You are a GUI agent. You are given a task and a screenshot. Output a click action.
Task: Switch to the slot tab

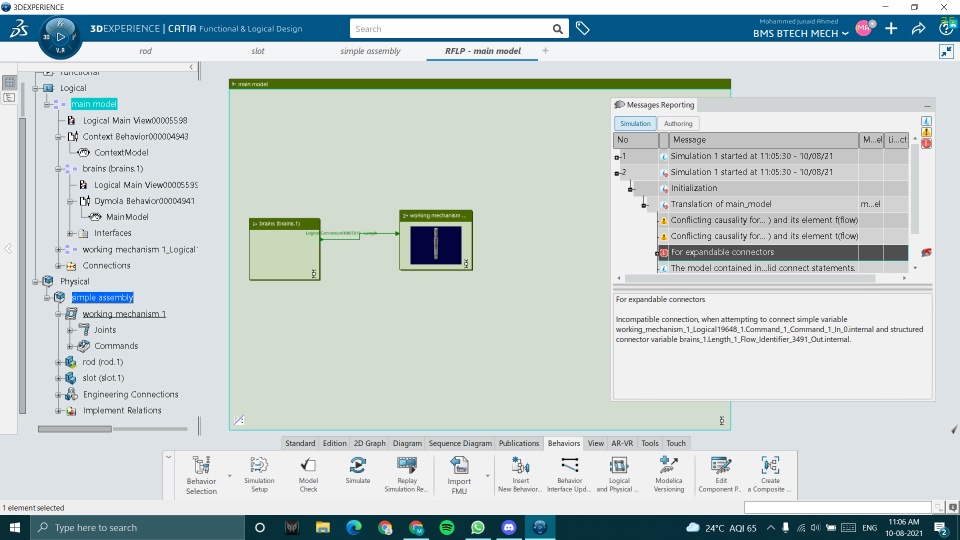[x=258, y=51]
